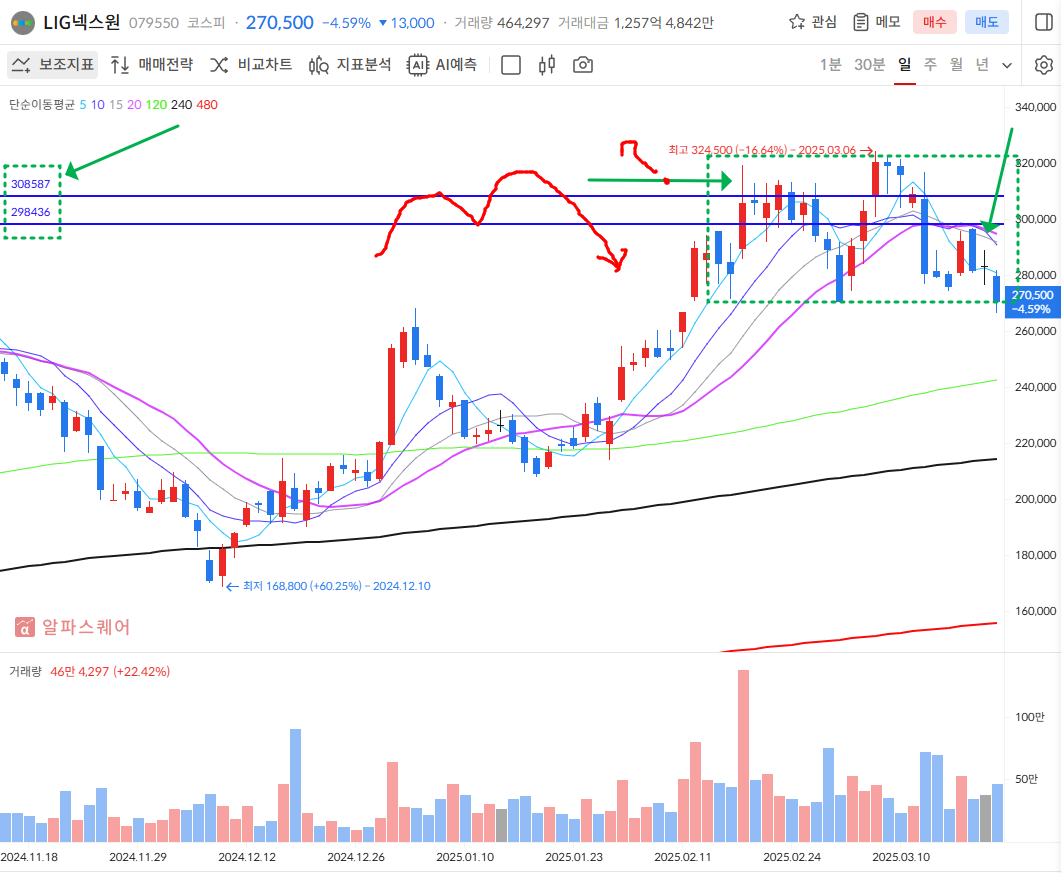Click the cyan 5 moving-average period
The height and width of the screenshot is (873, 1061).
pos(83,105)
